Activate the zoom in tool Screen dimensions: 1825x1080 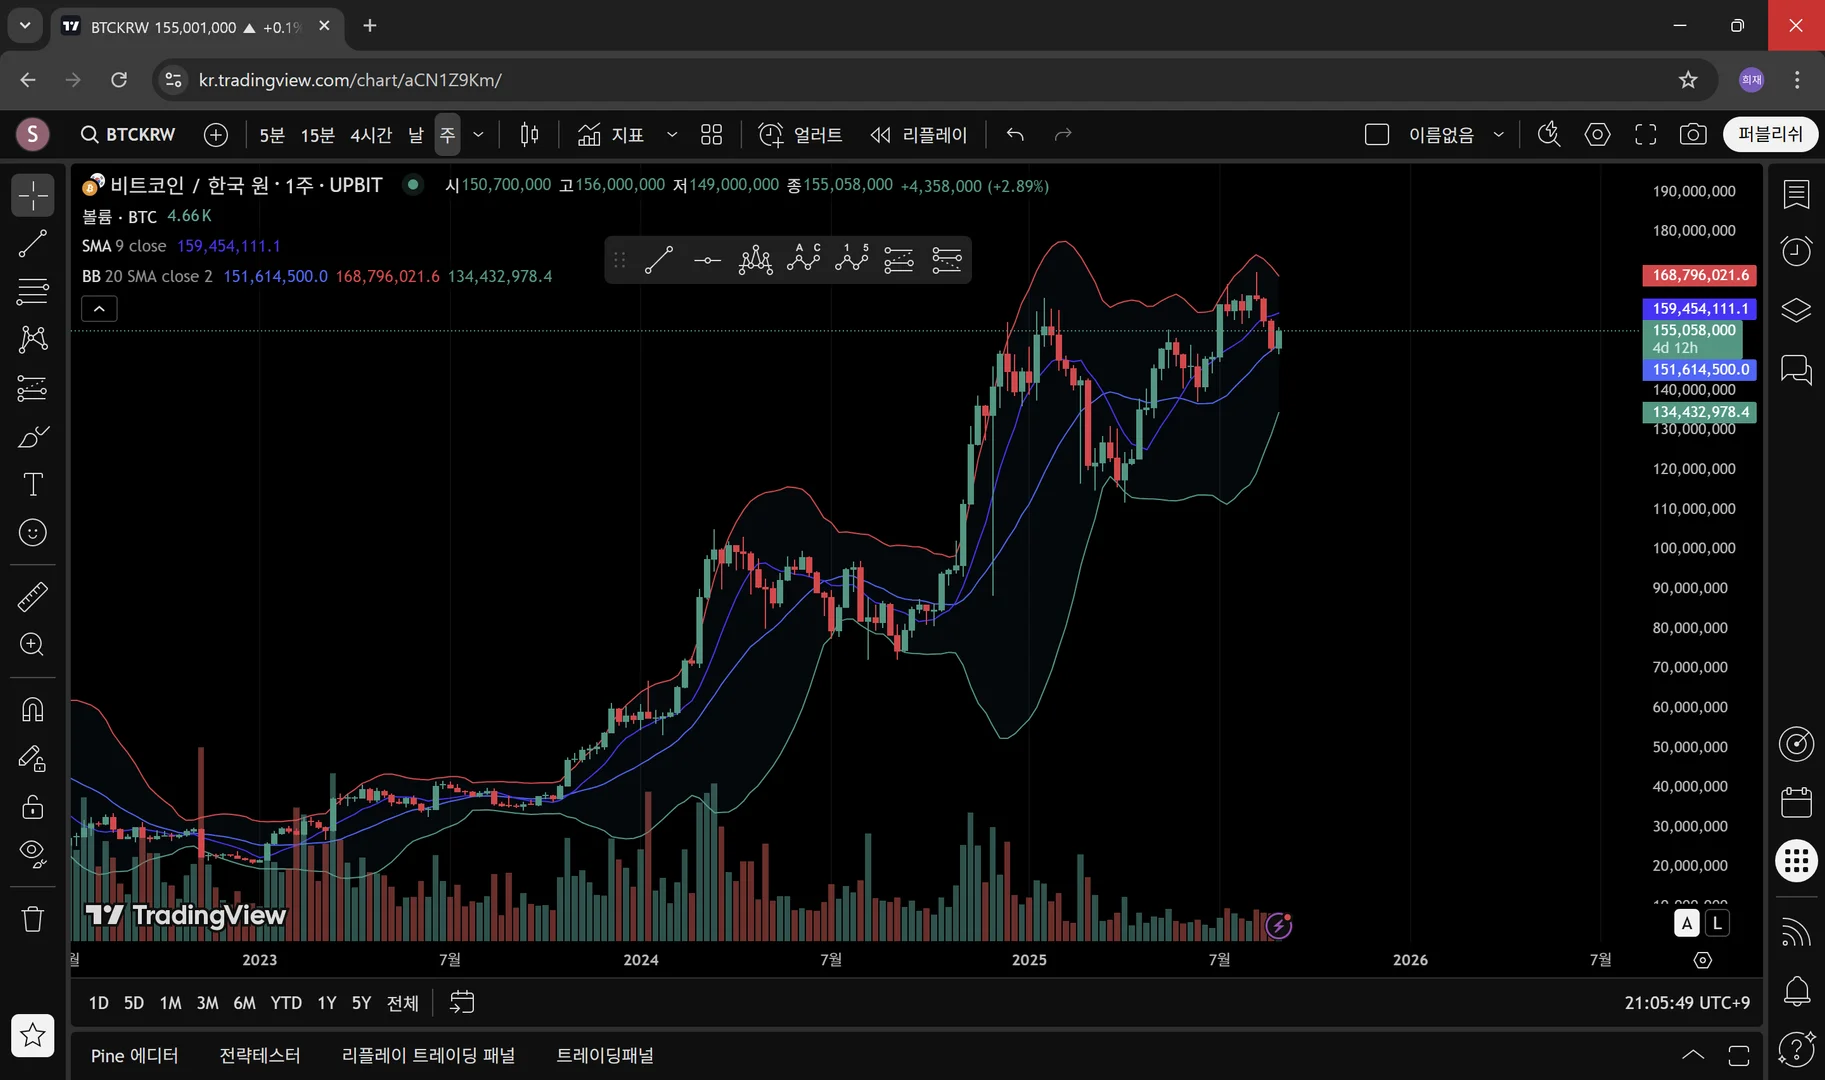pyautogui.click(x=33, y=645)
